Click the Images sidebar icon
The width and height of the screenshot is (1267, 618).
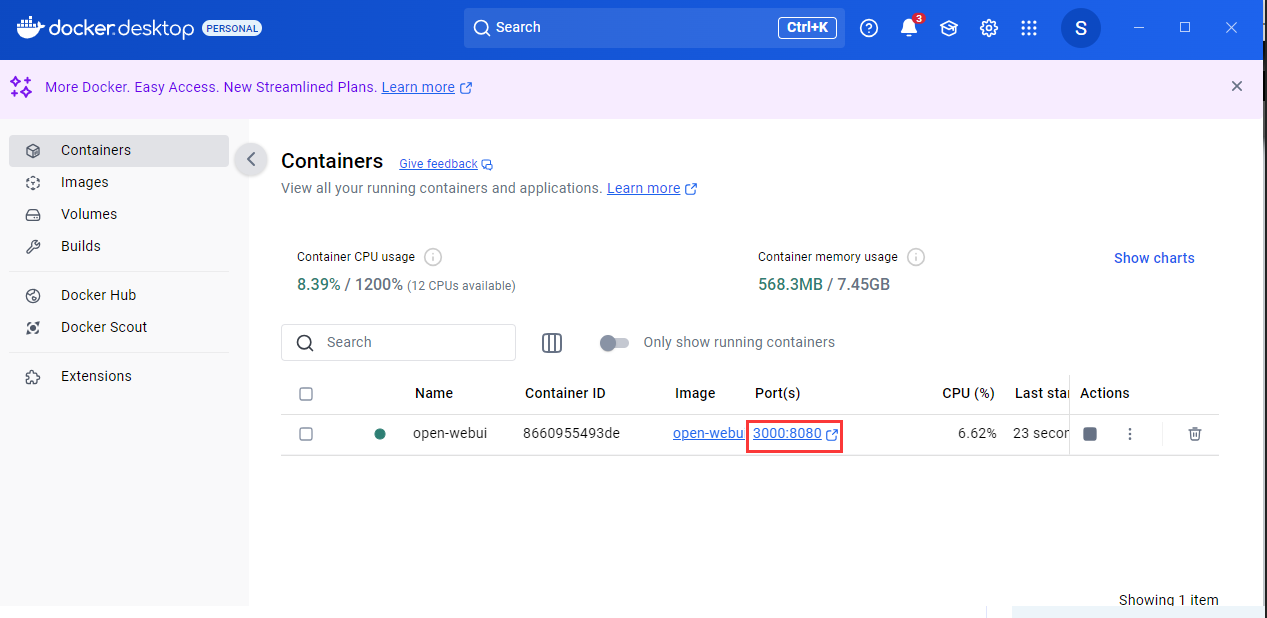click(x=33, y=183)
